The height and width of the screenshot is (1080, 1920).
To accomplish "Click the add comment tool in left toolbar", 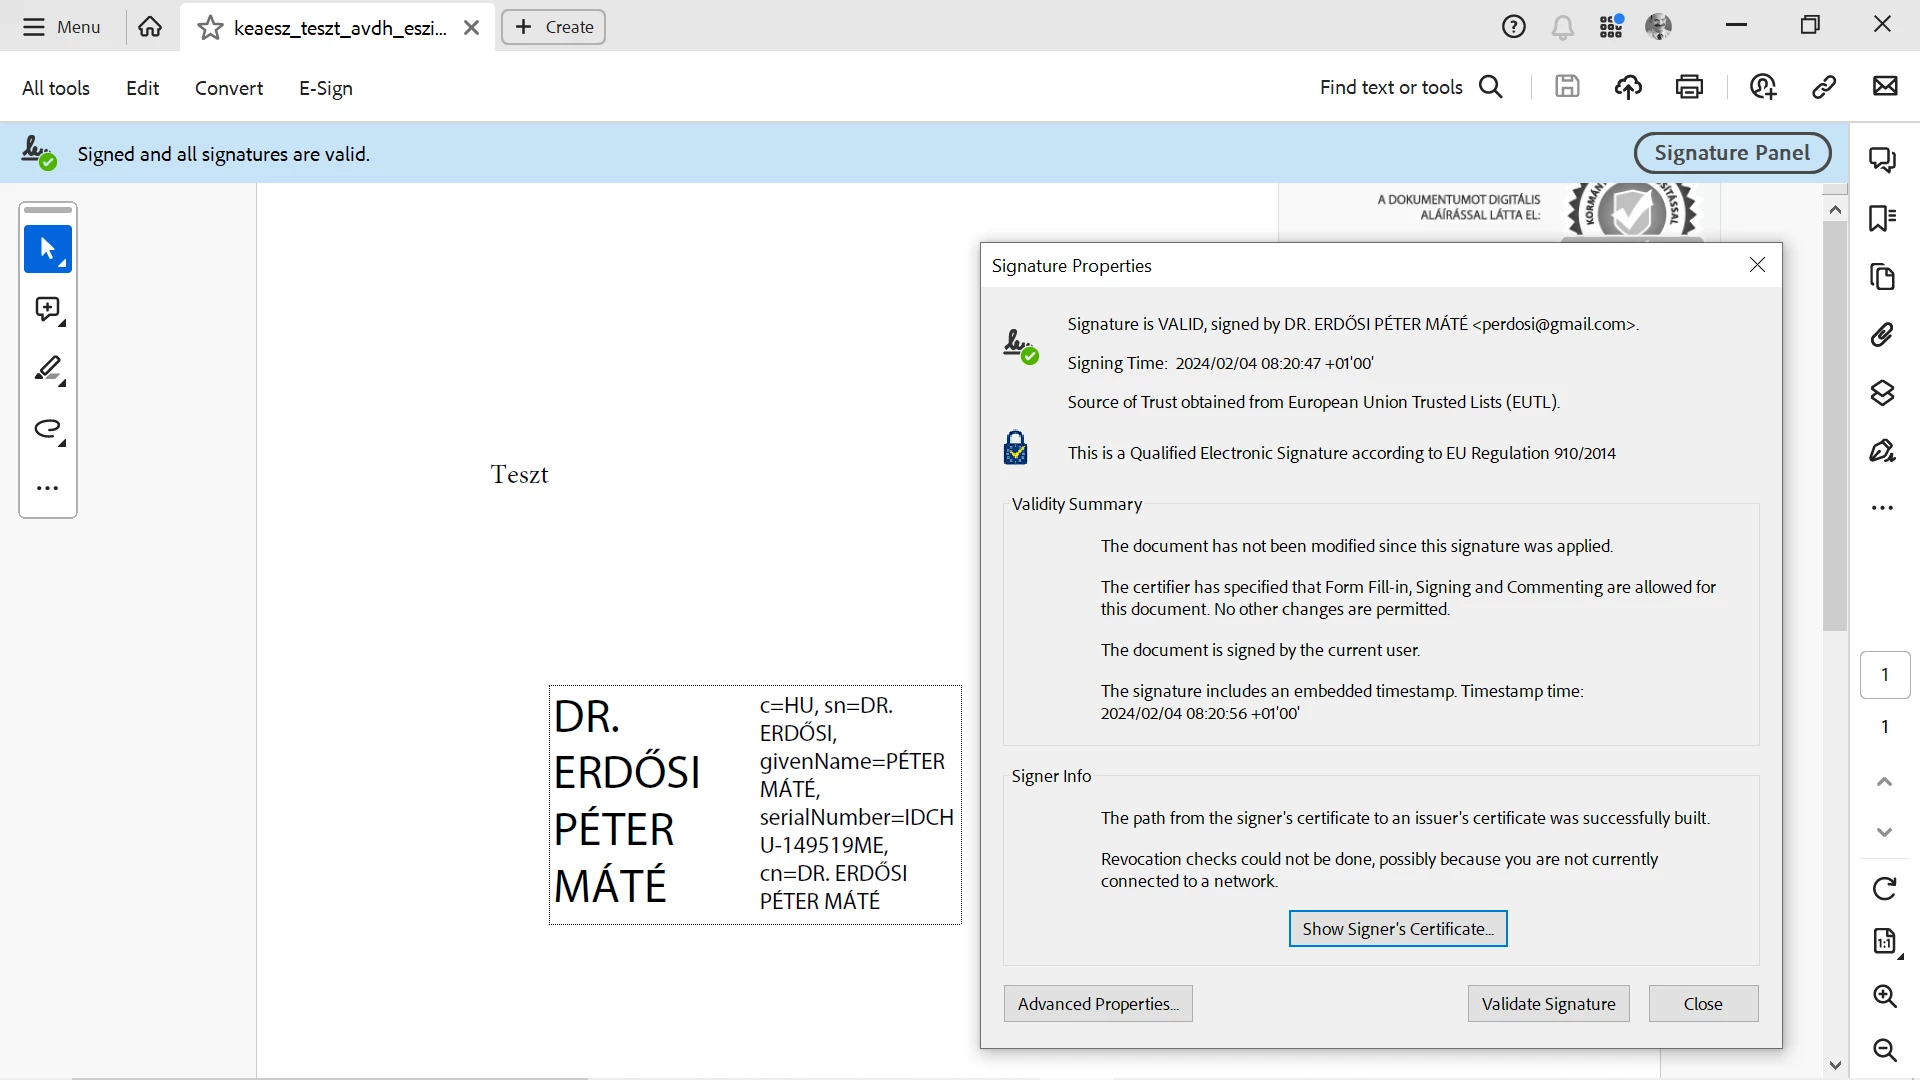I will tap(47, 309).
